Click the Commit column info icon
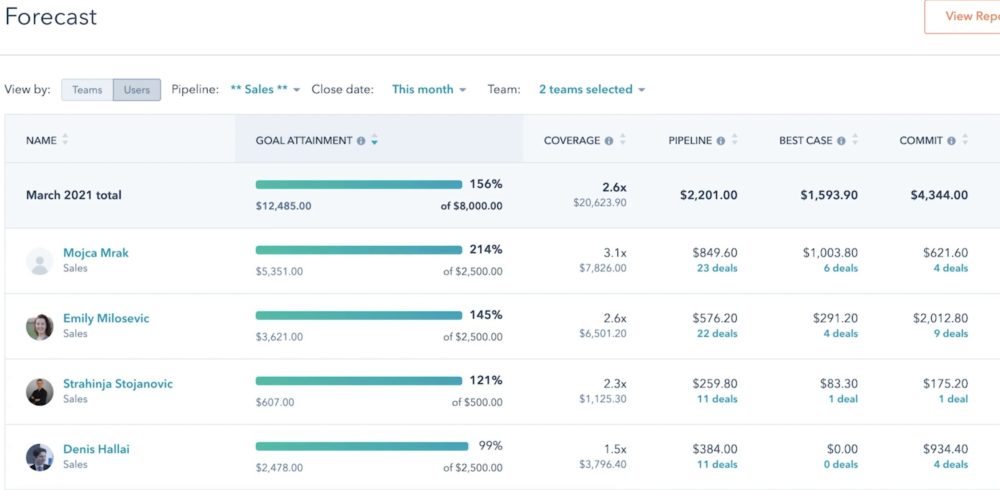Viewport: 1000px width, 490px height. click(x=951, y=141)
